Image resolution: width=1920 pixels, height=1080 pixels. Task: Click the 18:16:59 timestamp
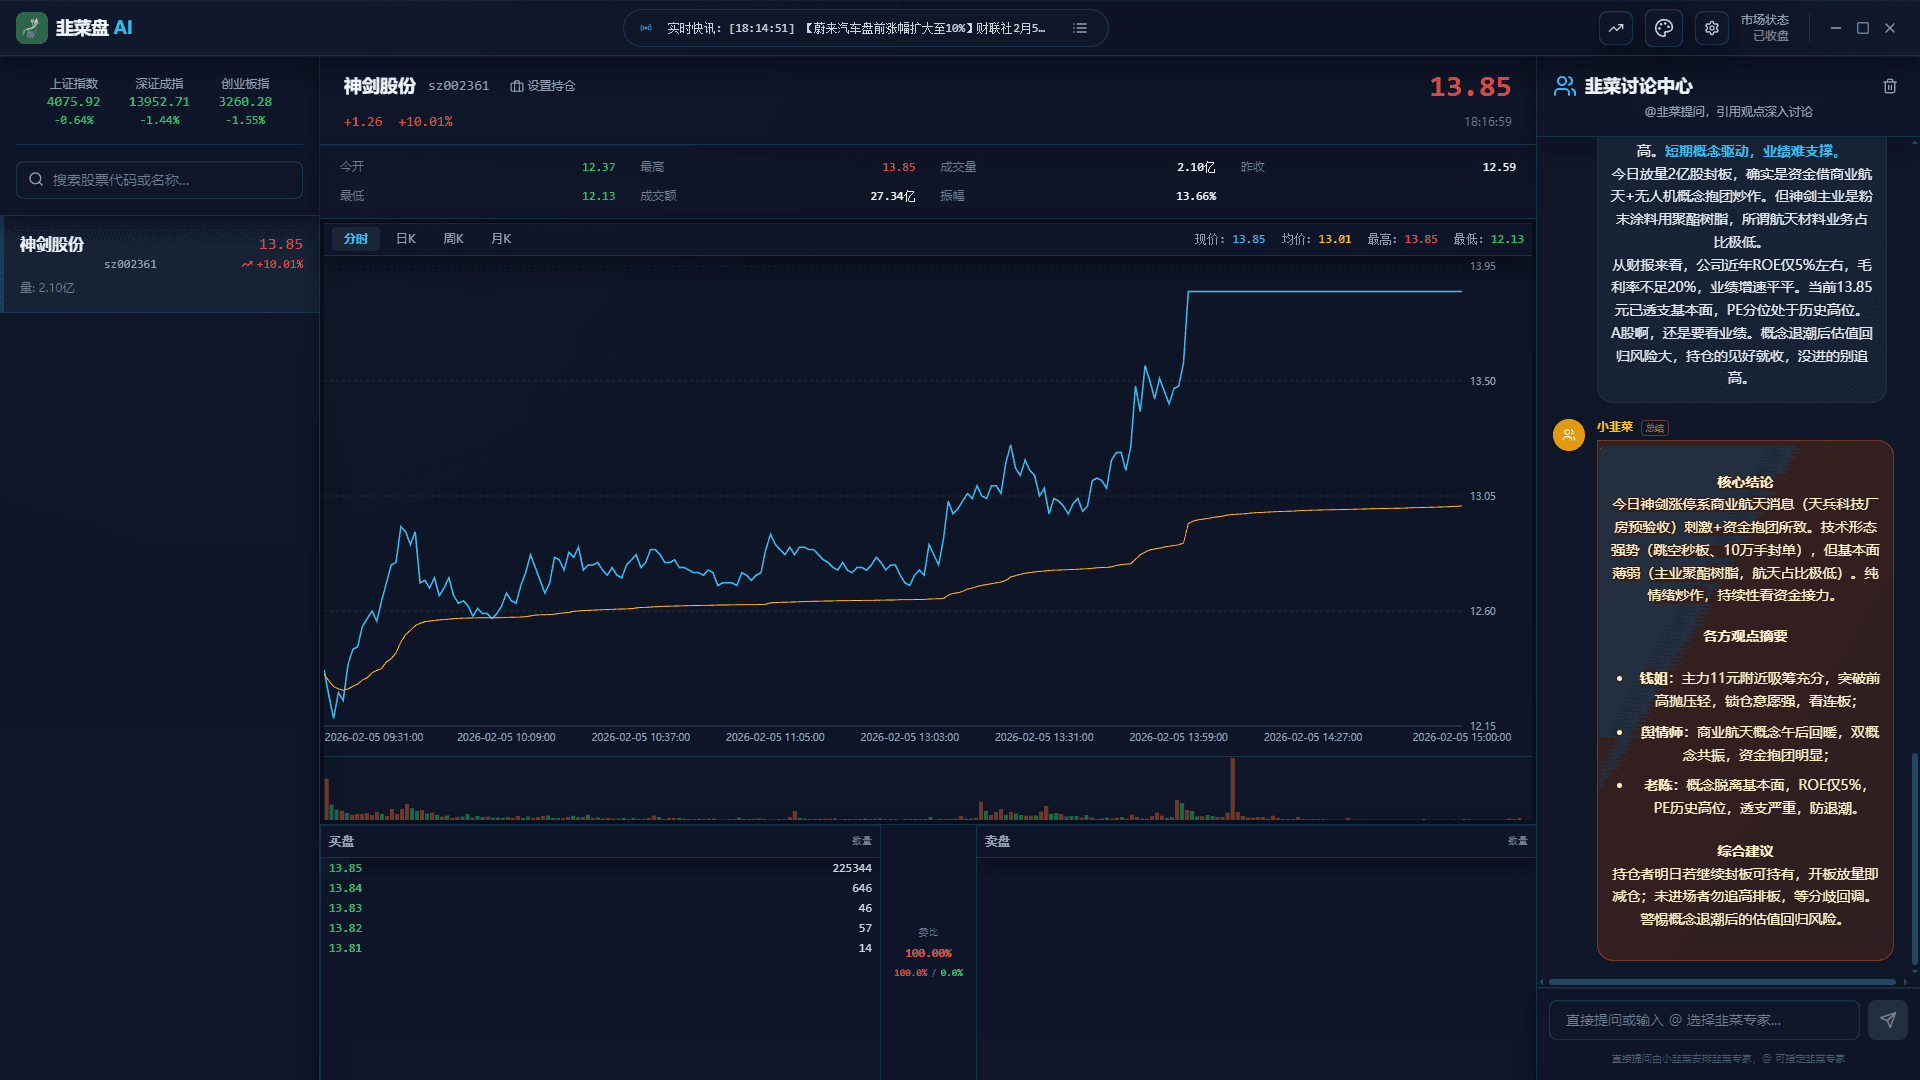click(x=1488, y=122)
